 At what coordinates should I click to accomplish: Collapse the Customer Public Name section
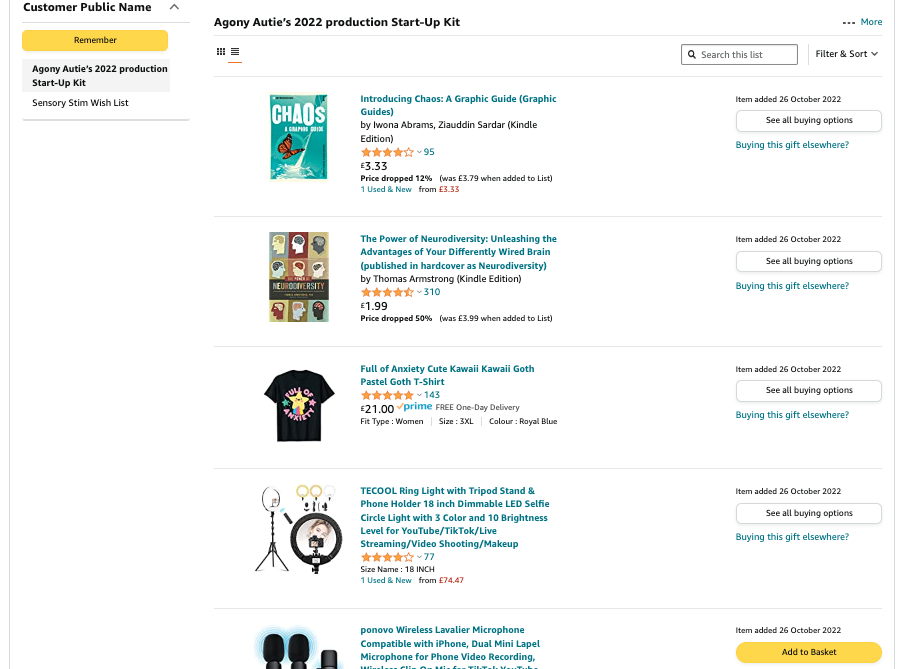[174, 7]
